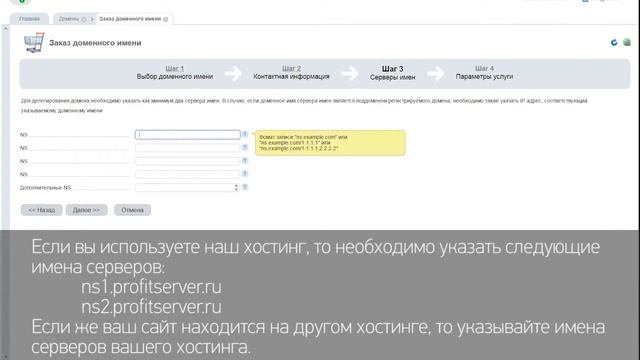Click the help icon next to first NS field
640x360 pixels.
point(245,134)
